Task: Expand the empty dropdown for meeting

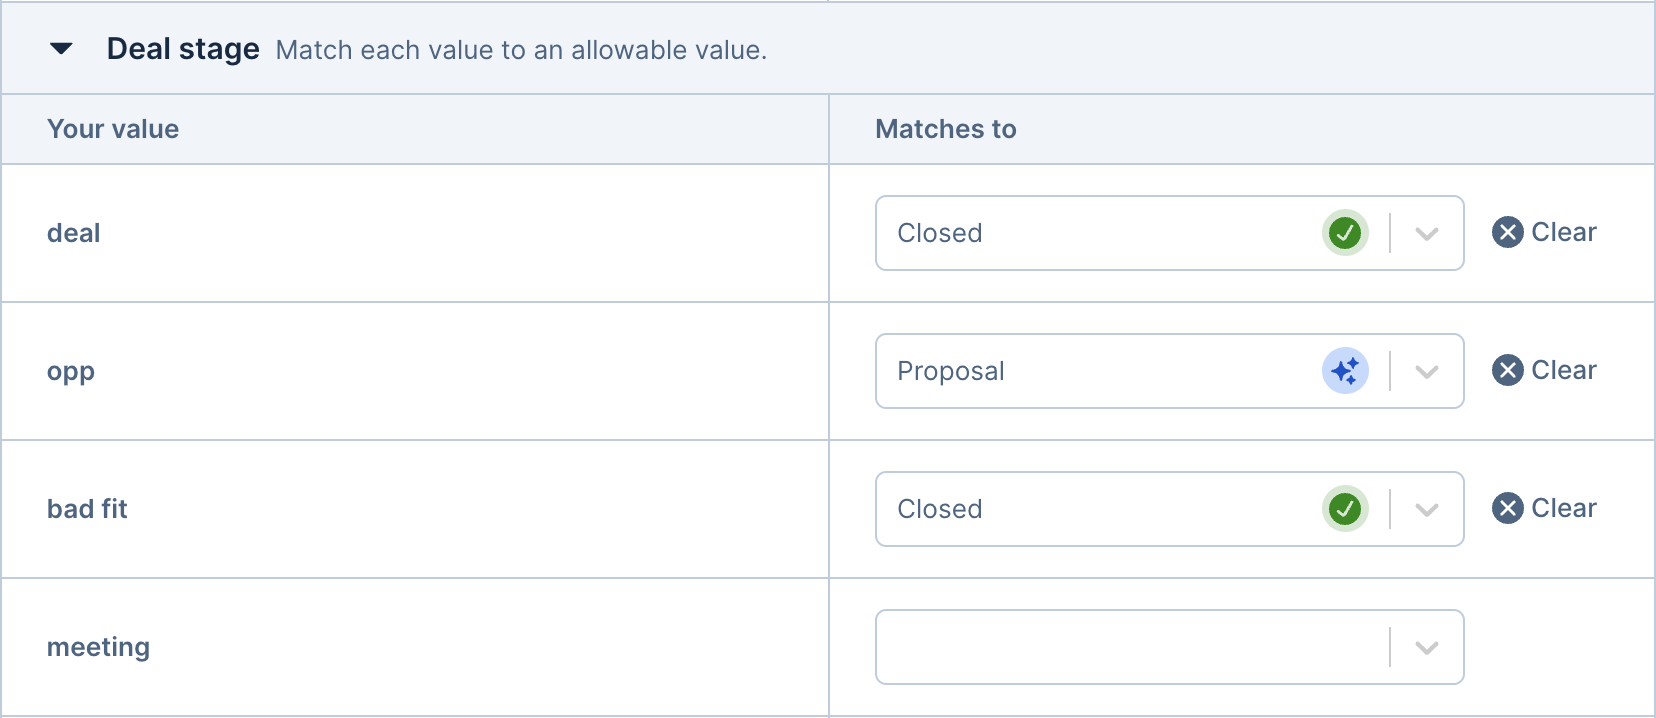Action: click(1426, 647)
